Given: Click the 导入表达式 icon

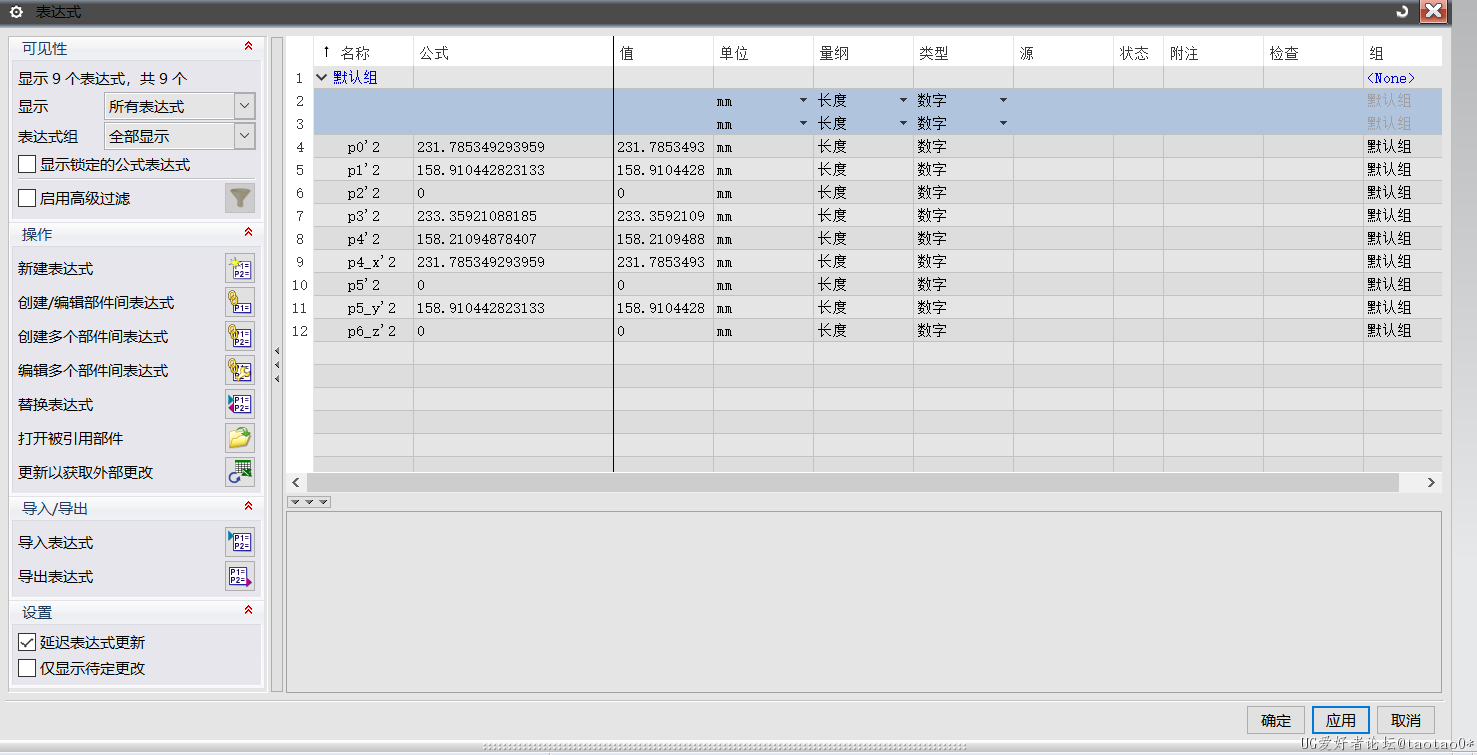Looking at the screenshot, I should pos(240,542).
